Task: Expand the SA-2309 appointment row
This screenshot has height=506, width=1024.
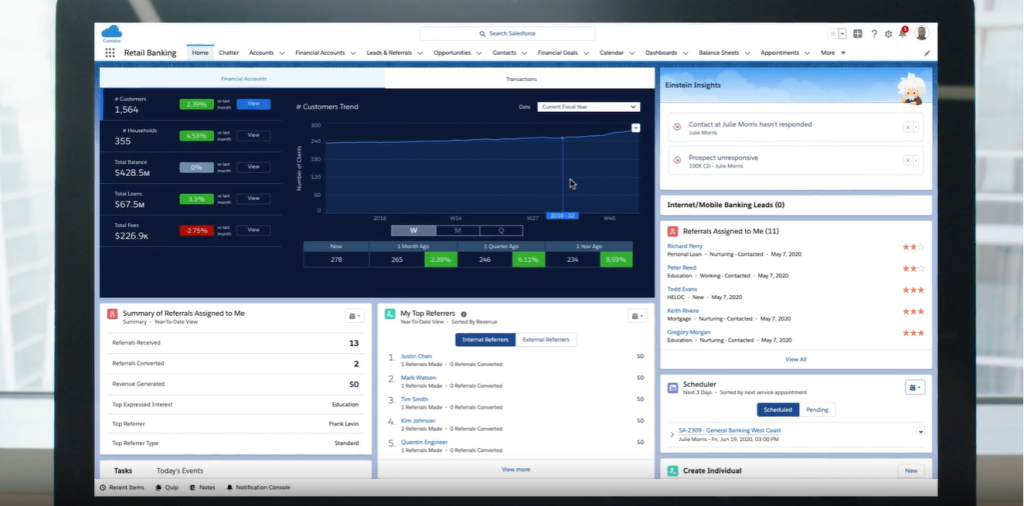Action: pos(672,434)
